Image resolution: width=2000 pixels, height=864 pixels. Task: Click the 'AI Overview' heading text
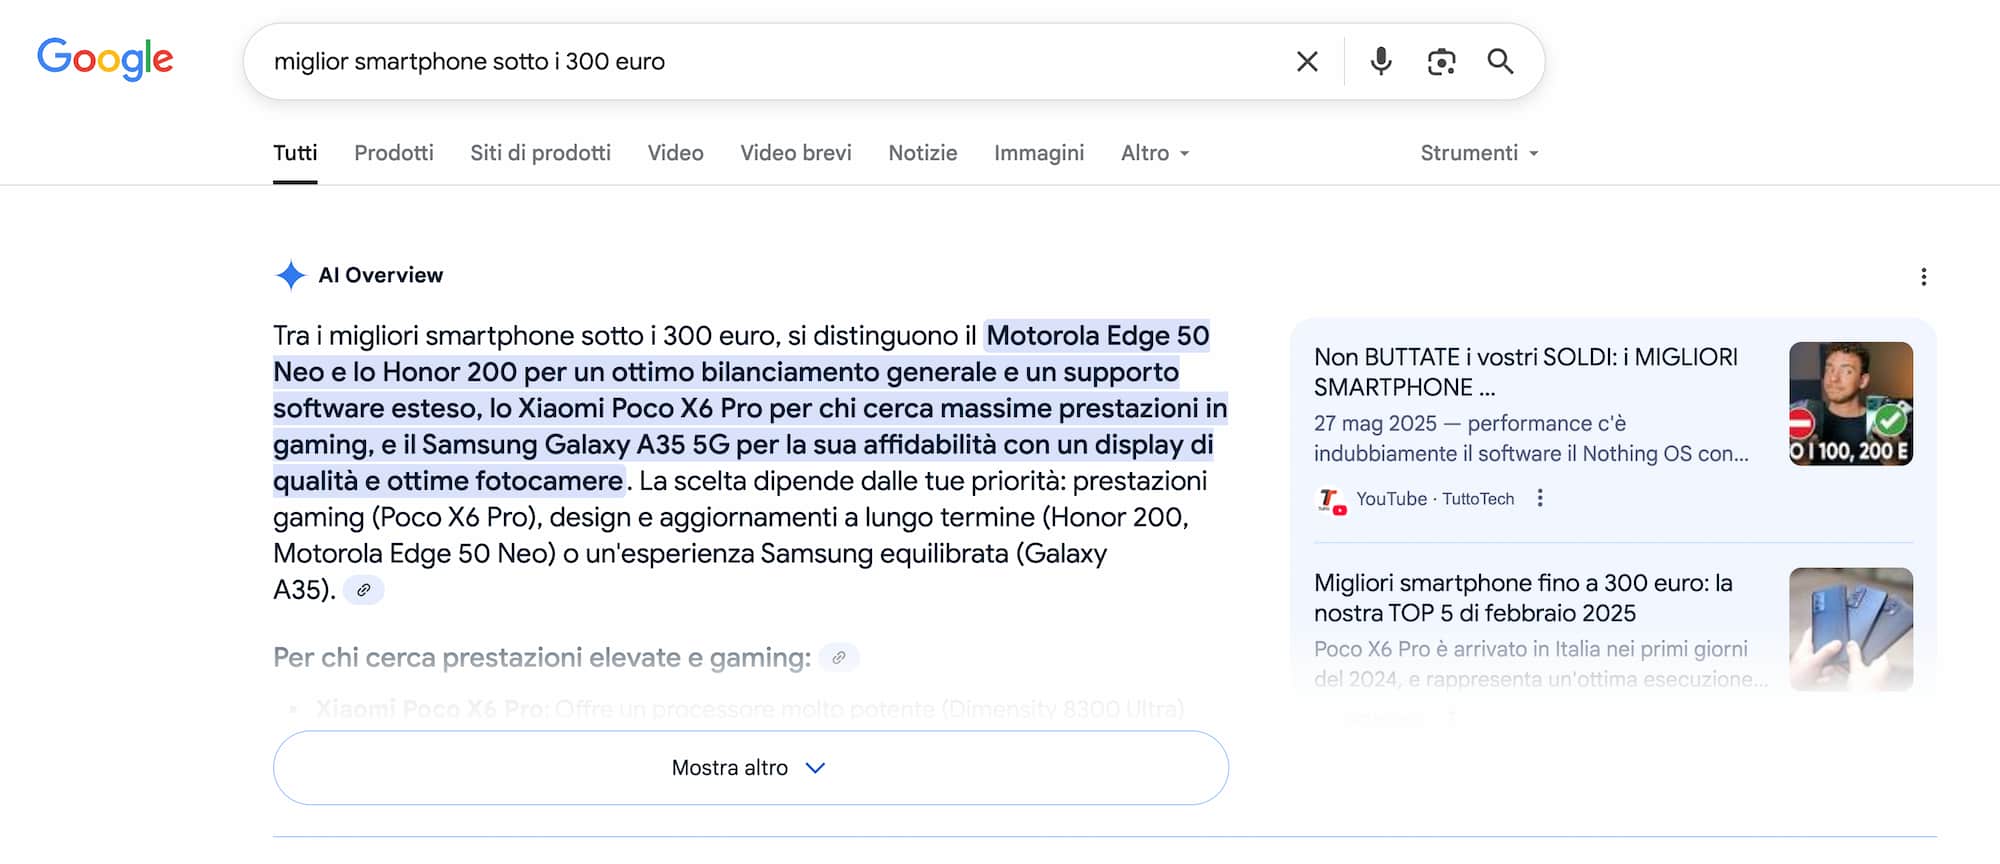[x=380, y=275]
